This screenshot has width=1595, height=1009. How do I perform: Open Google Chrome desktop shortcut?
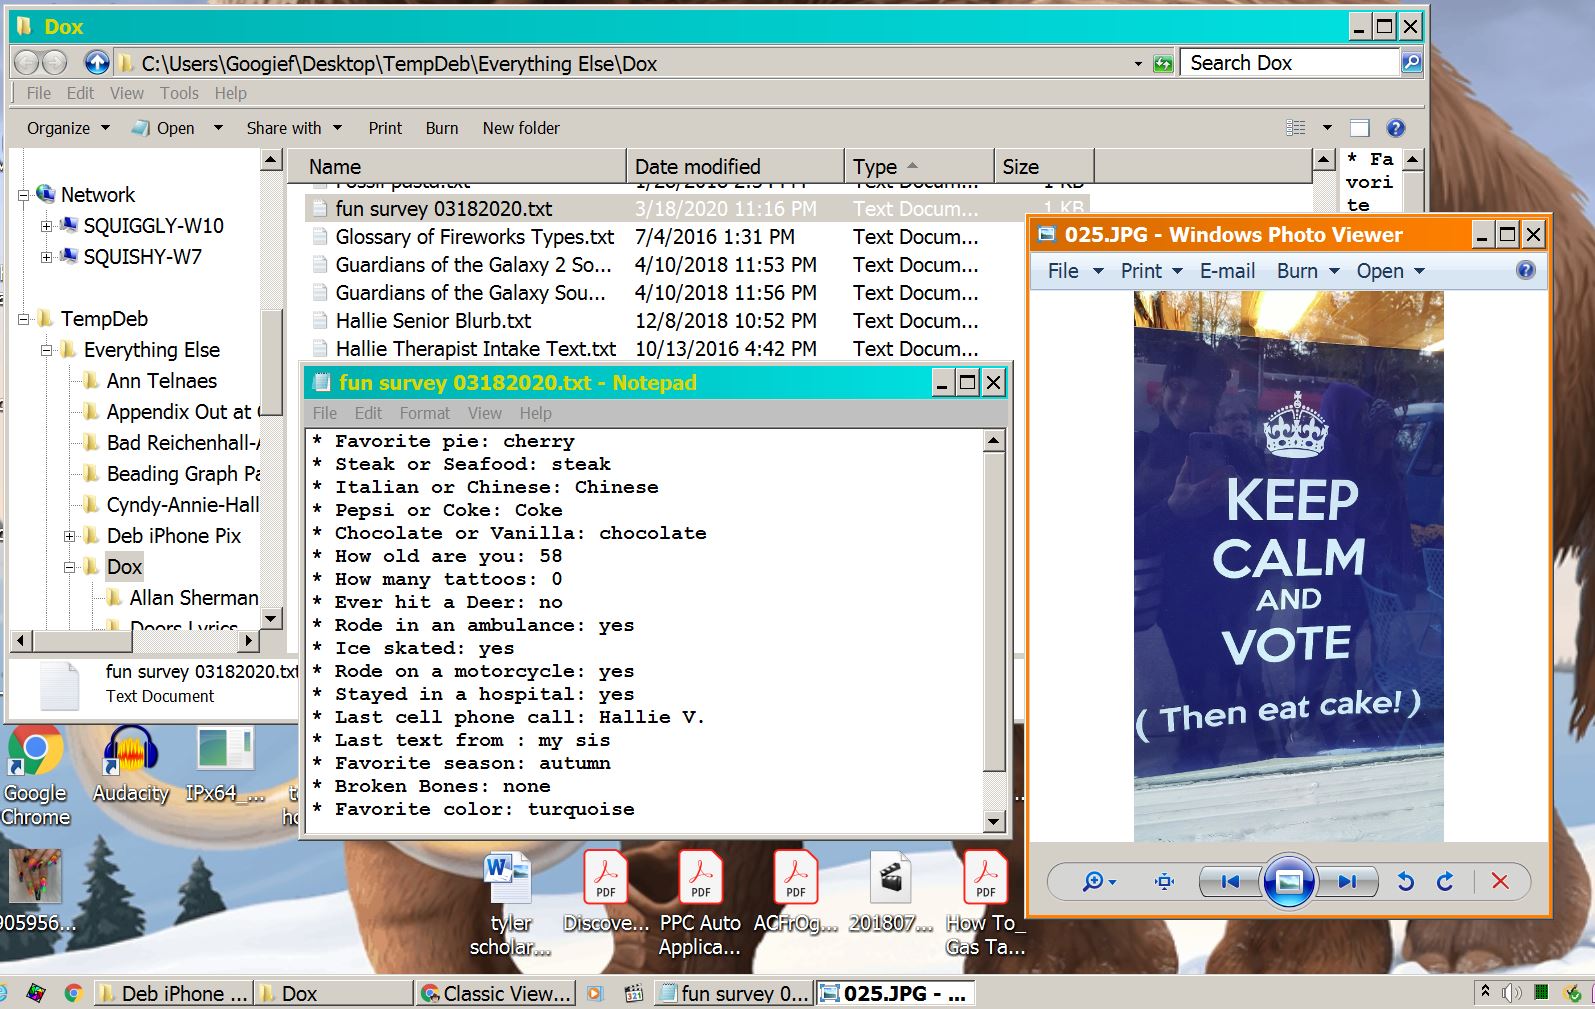[35, 776]
